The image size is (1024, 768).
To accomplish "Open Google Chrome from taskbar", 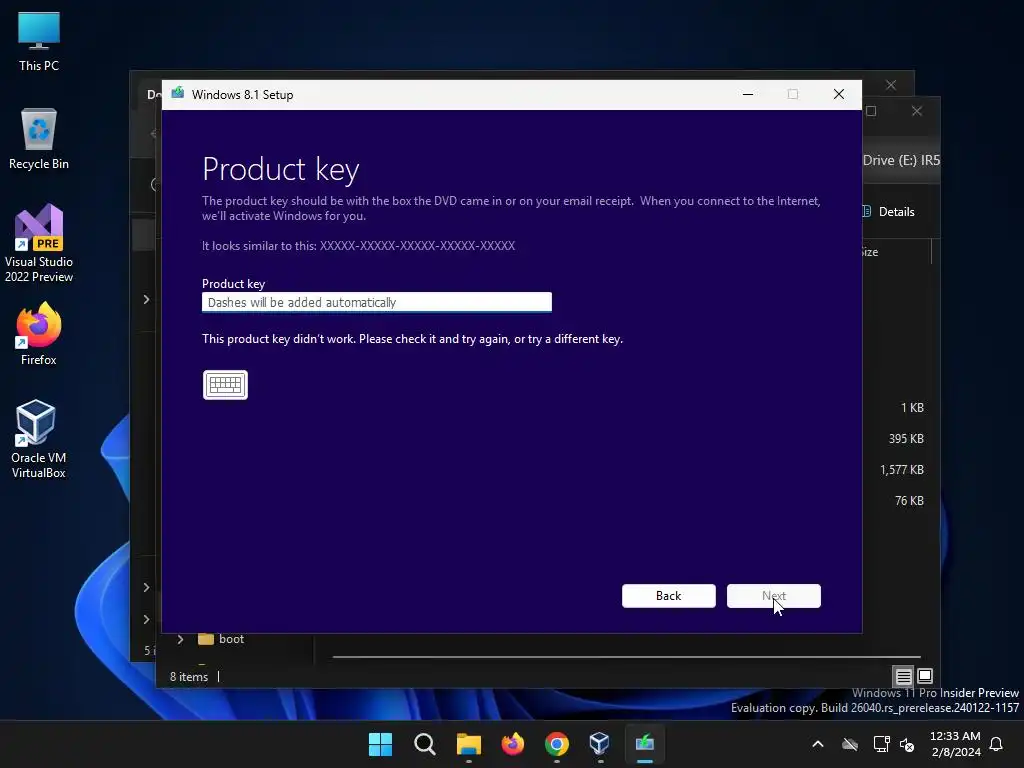I will pos(556,744).
